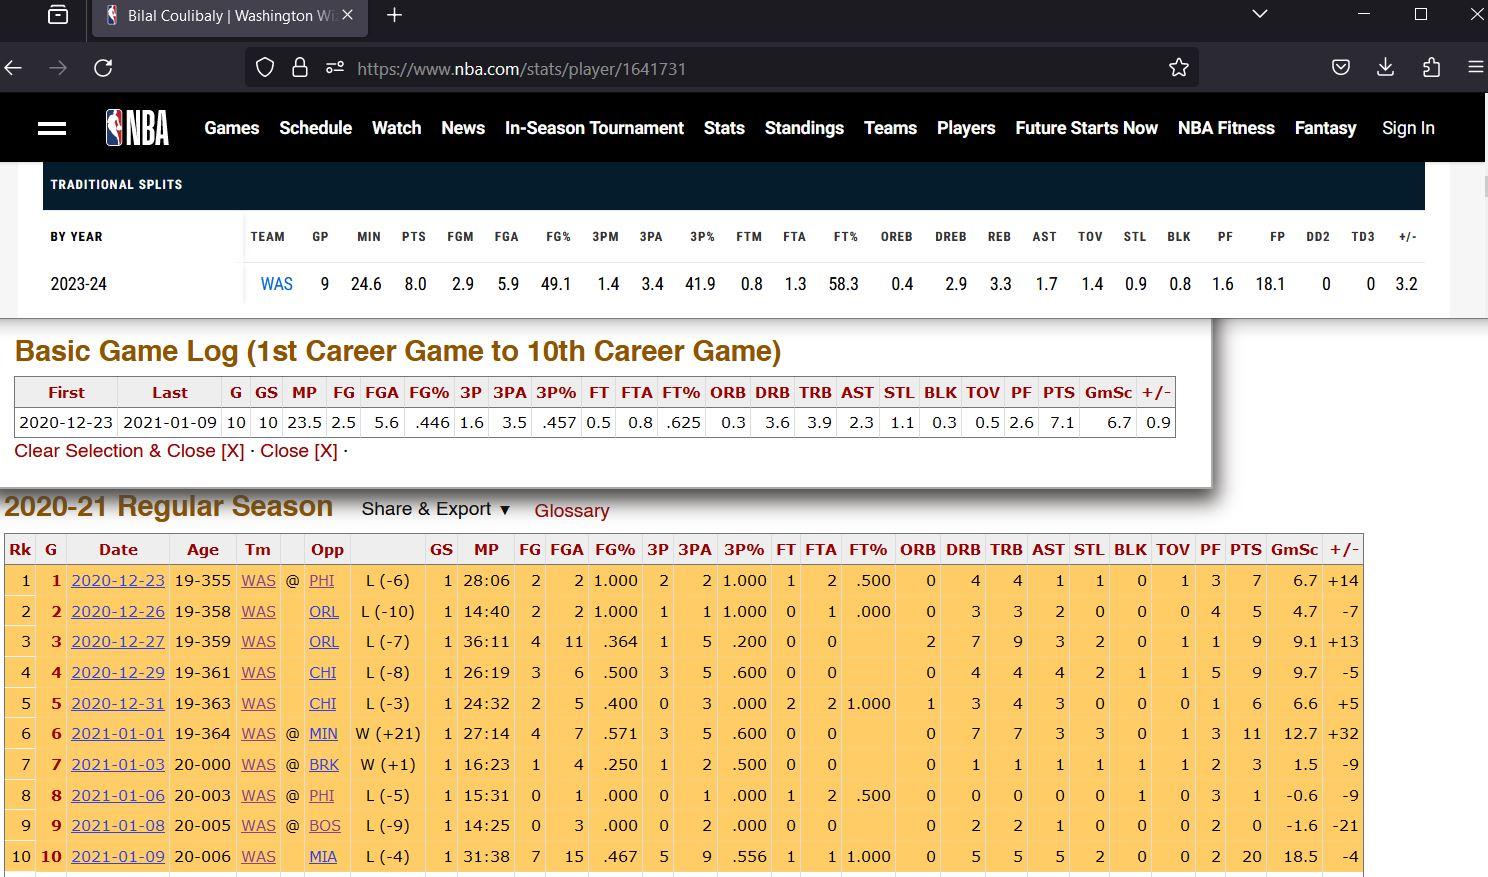
Task: Open the Firefox downloads icon
Action: [1385, 68]
